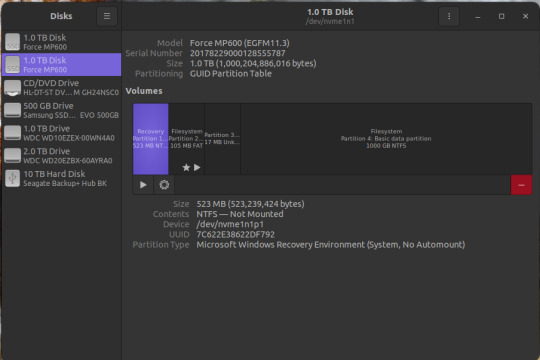Select the 500 GB Samsung SSD drive
The height and width of the screenshot is (360, 540).
tap(62, 110)
